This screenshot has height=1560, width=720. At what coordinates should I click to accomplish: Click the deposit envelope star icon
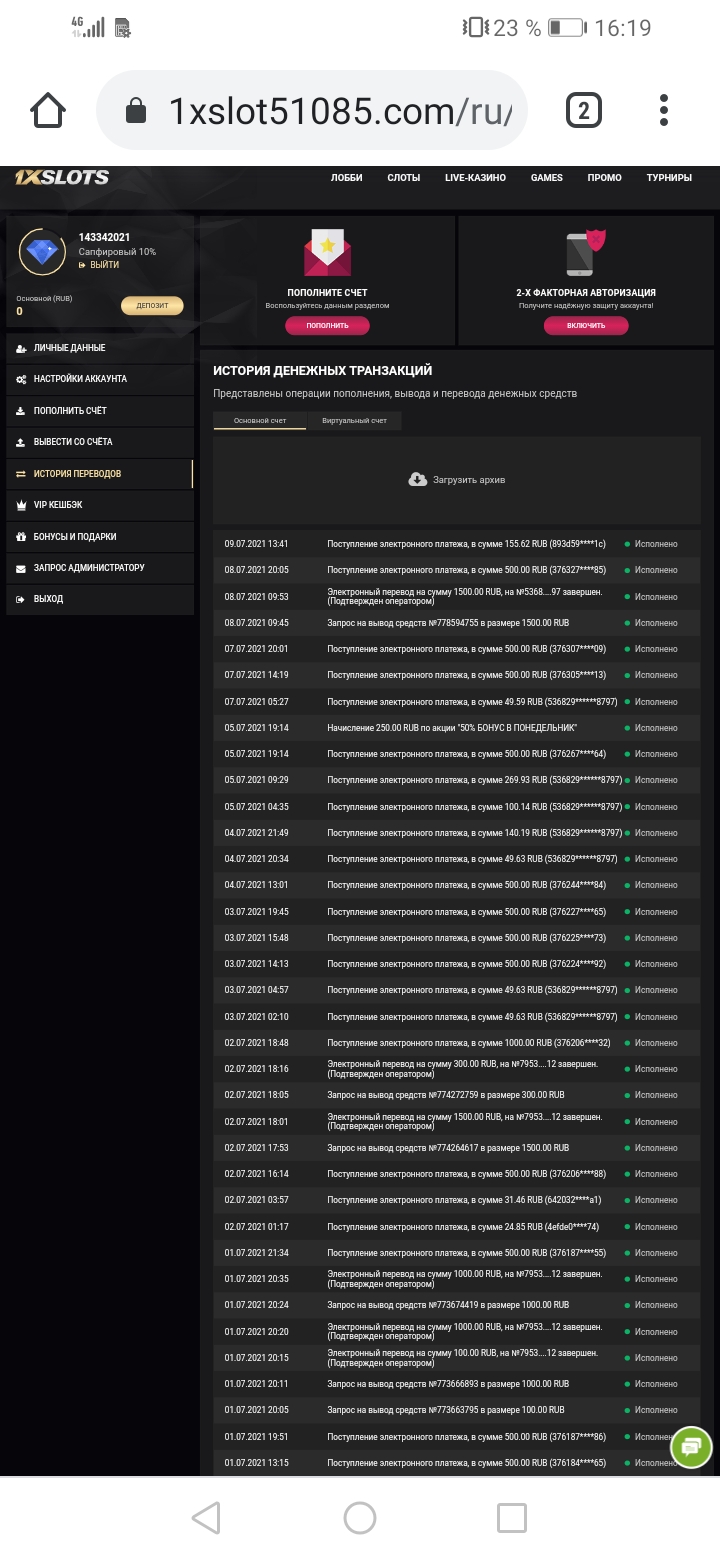coord(327,253)
